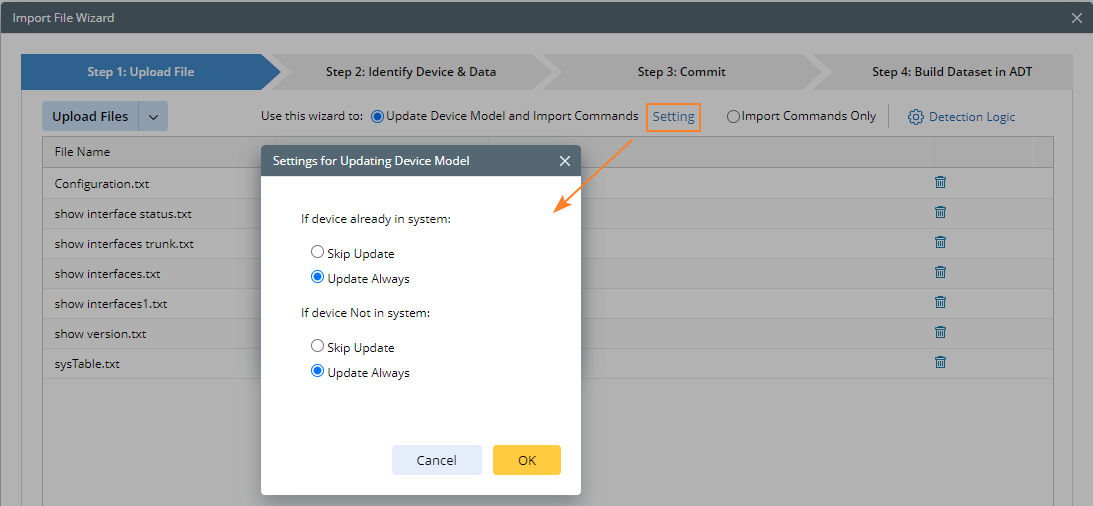Delete the show interfaces.txt row
The height and width of the screenshot is (506, 1093).
click(x=940, y=272)
